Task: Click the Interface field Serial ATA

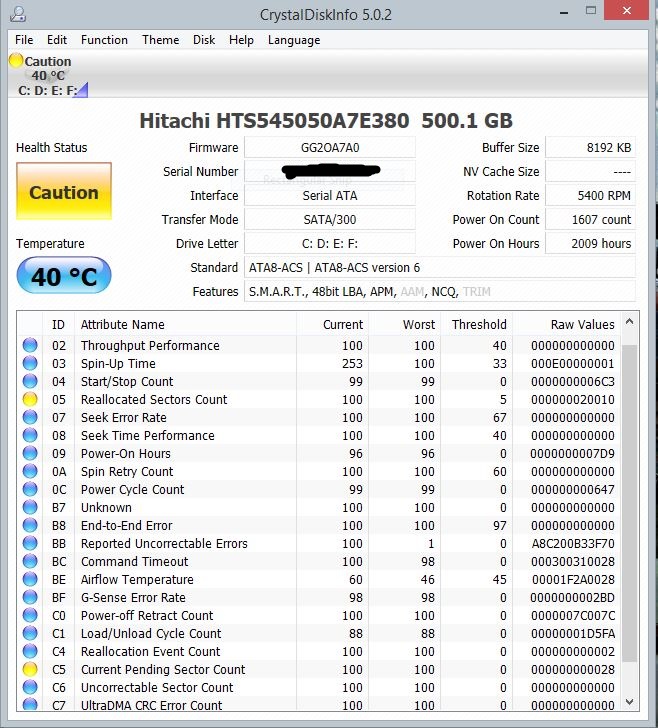Action: tap(330, 195)
